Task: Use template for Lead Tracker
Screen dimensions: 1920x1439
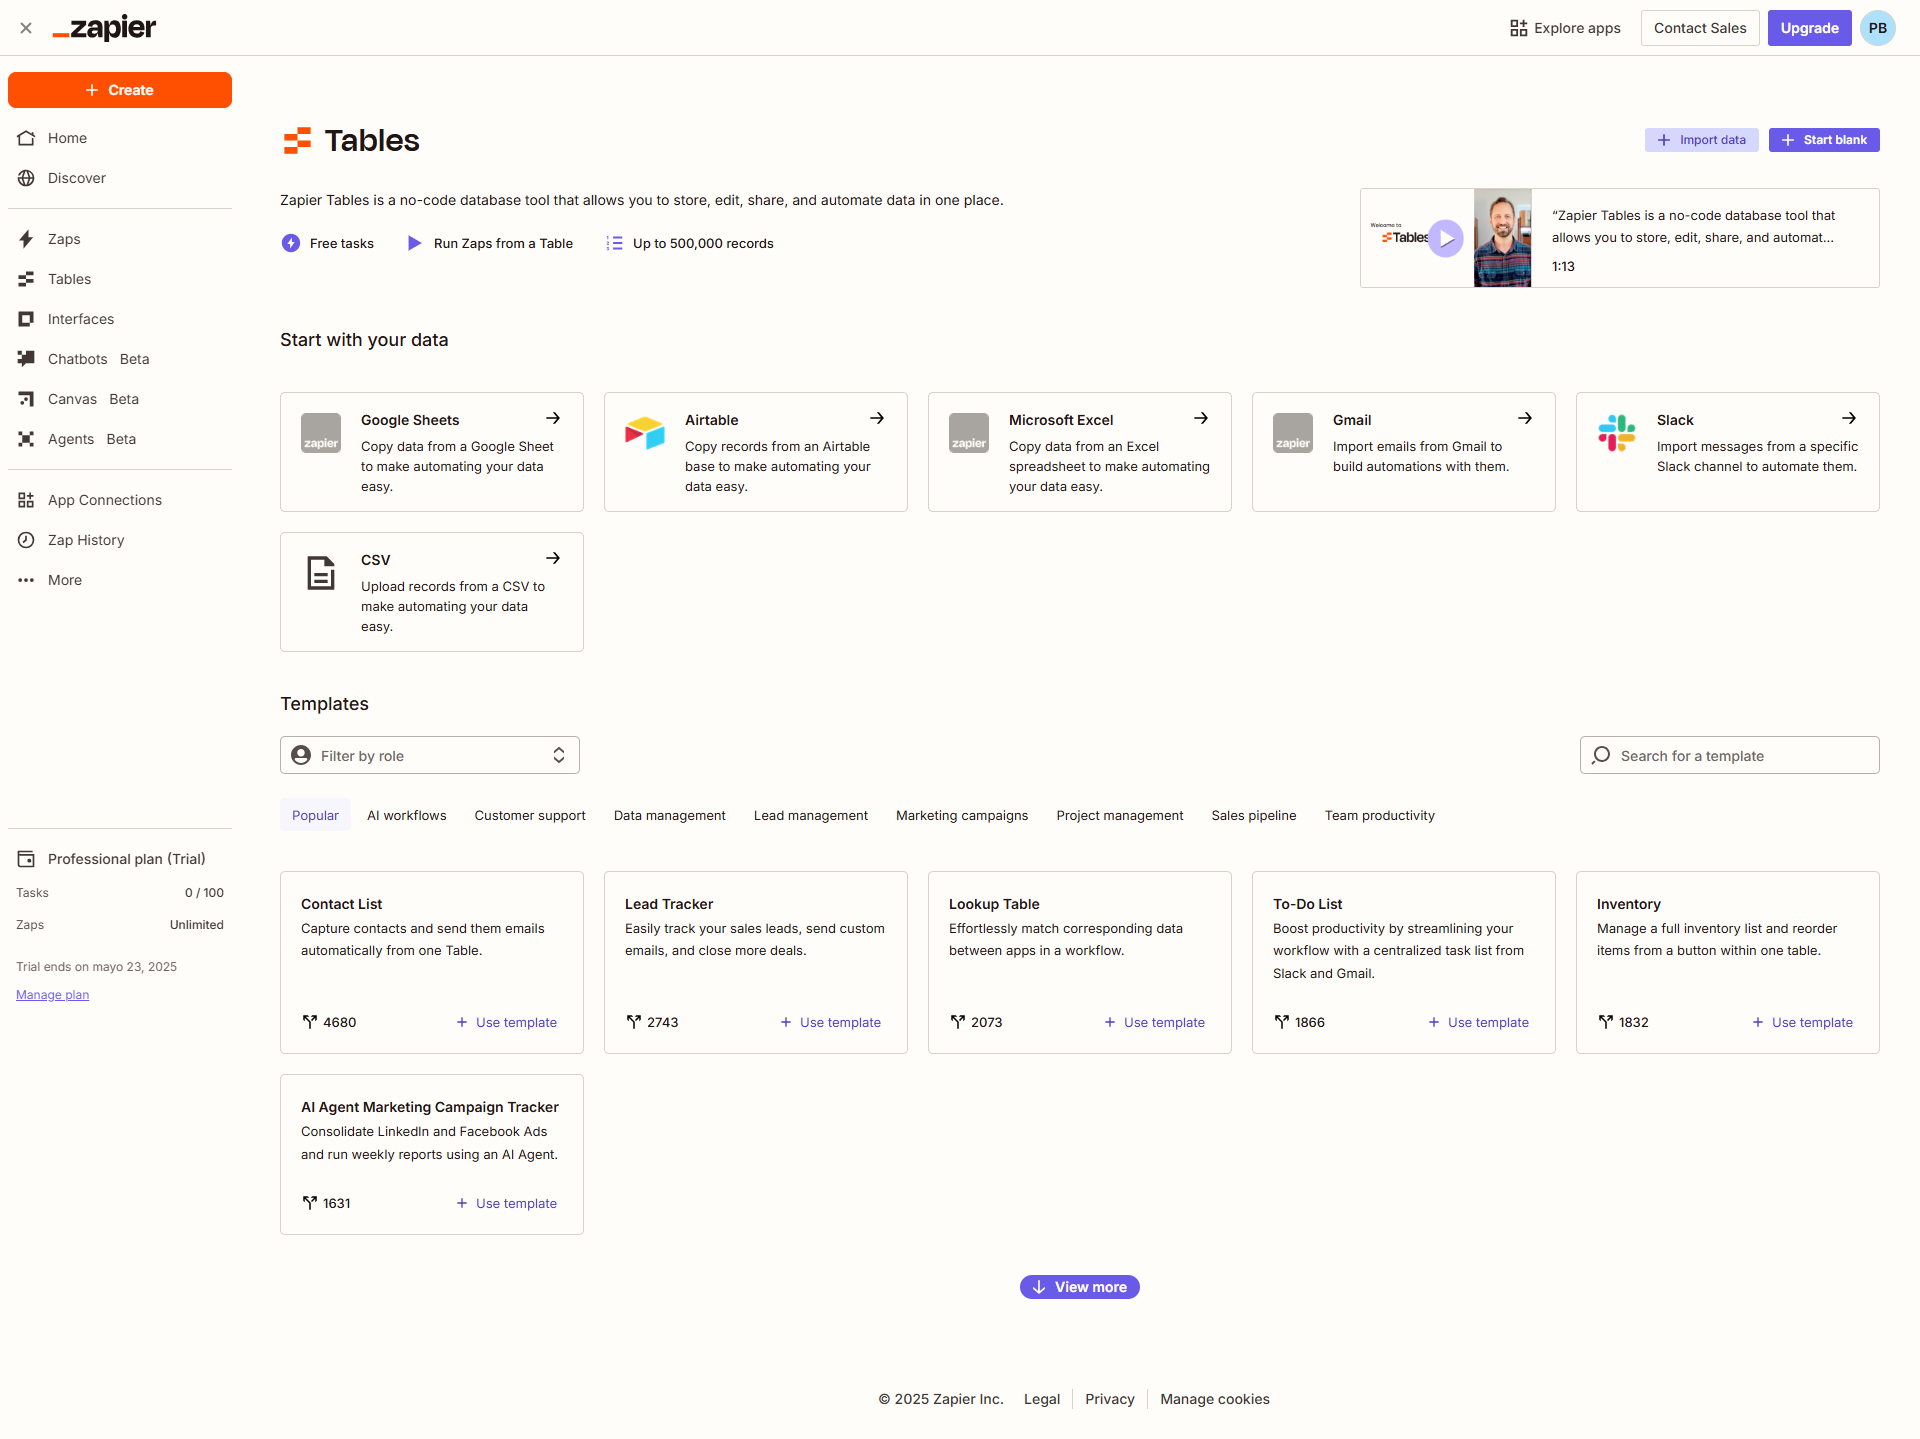Action: (x=831, y=1022)
